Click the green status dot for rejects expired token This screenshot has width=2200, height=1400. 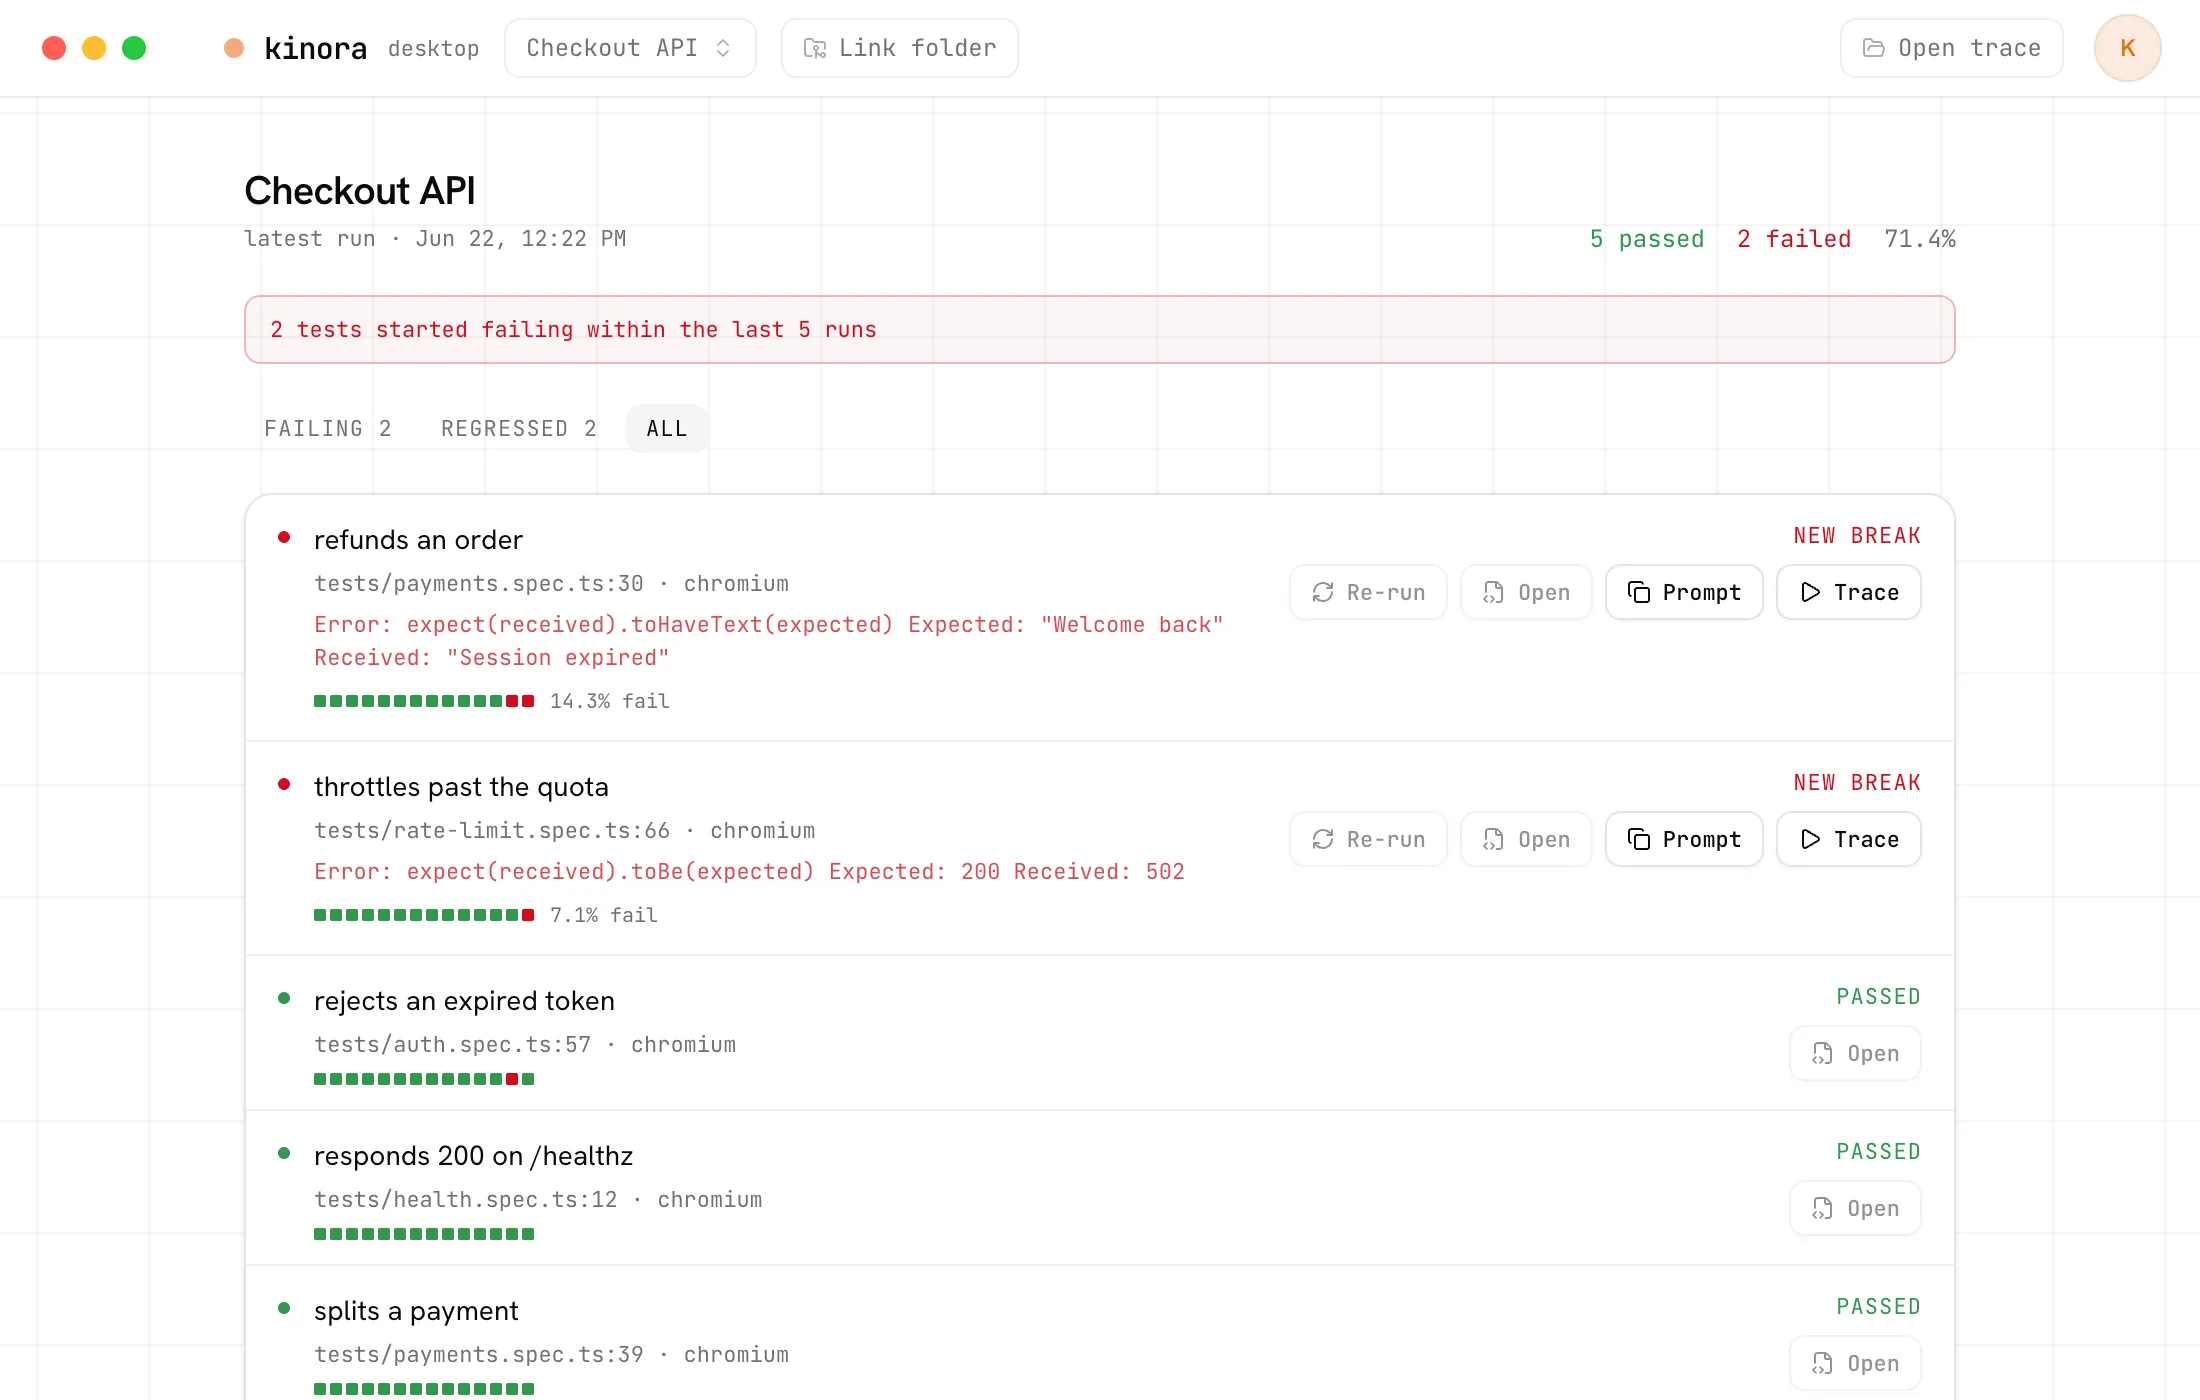pos(284,998)
